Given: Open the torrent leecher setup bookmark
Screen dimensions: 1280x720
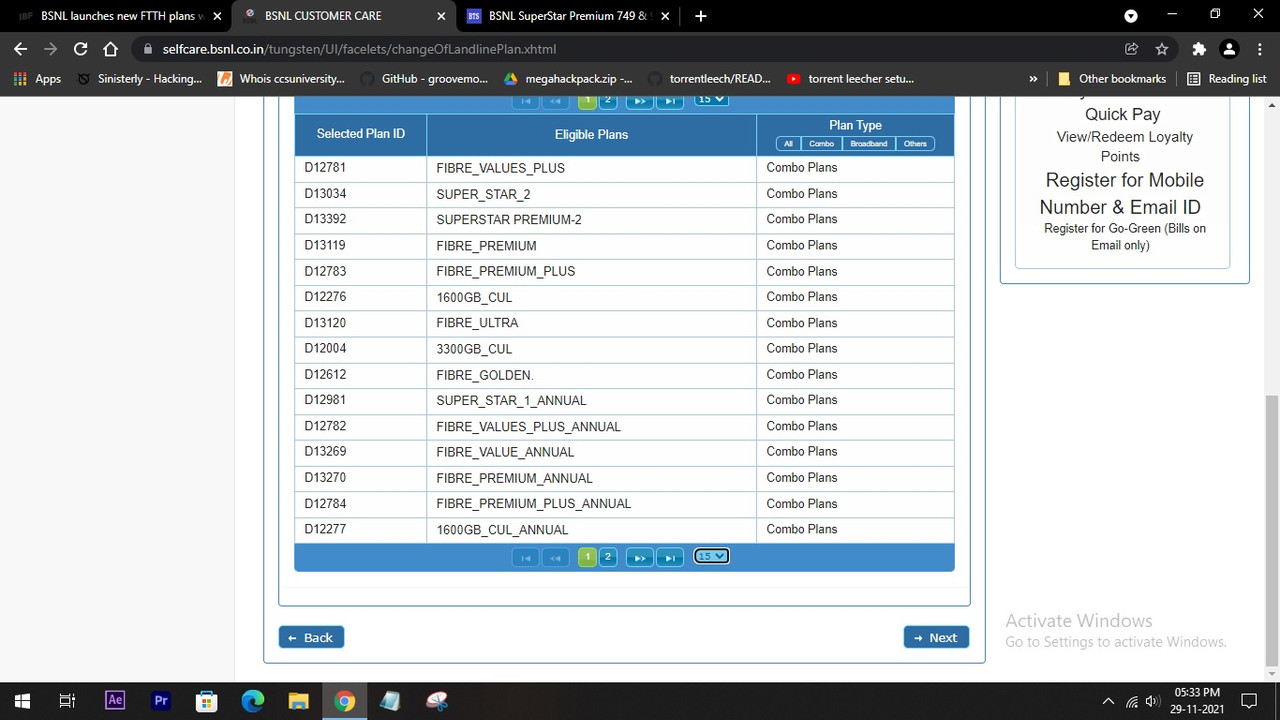Looking at the screenshot, I should click(x=850, y=79).
